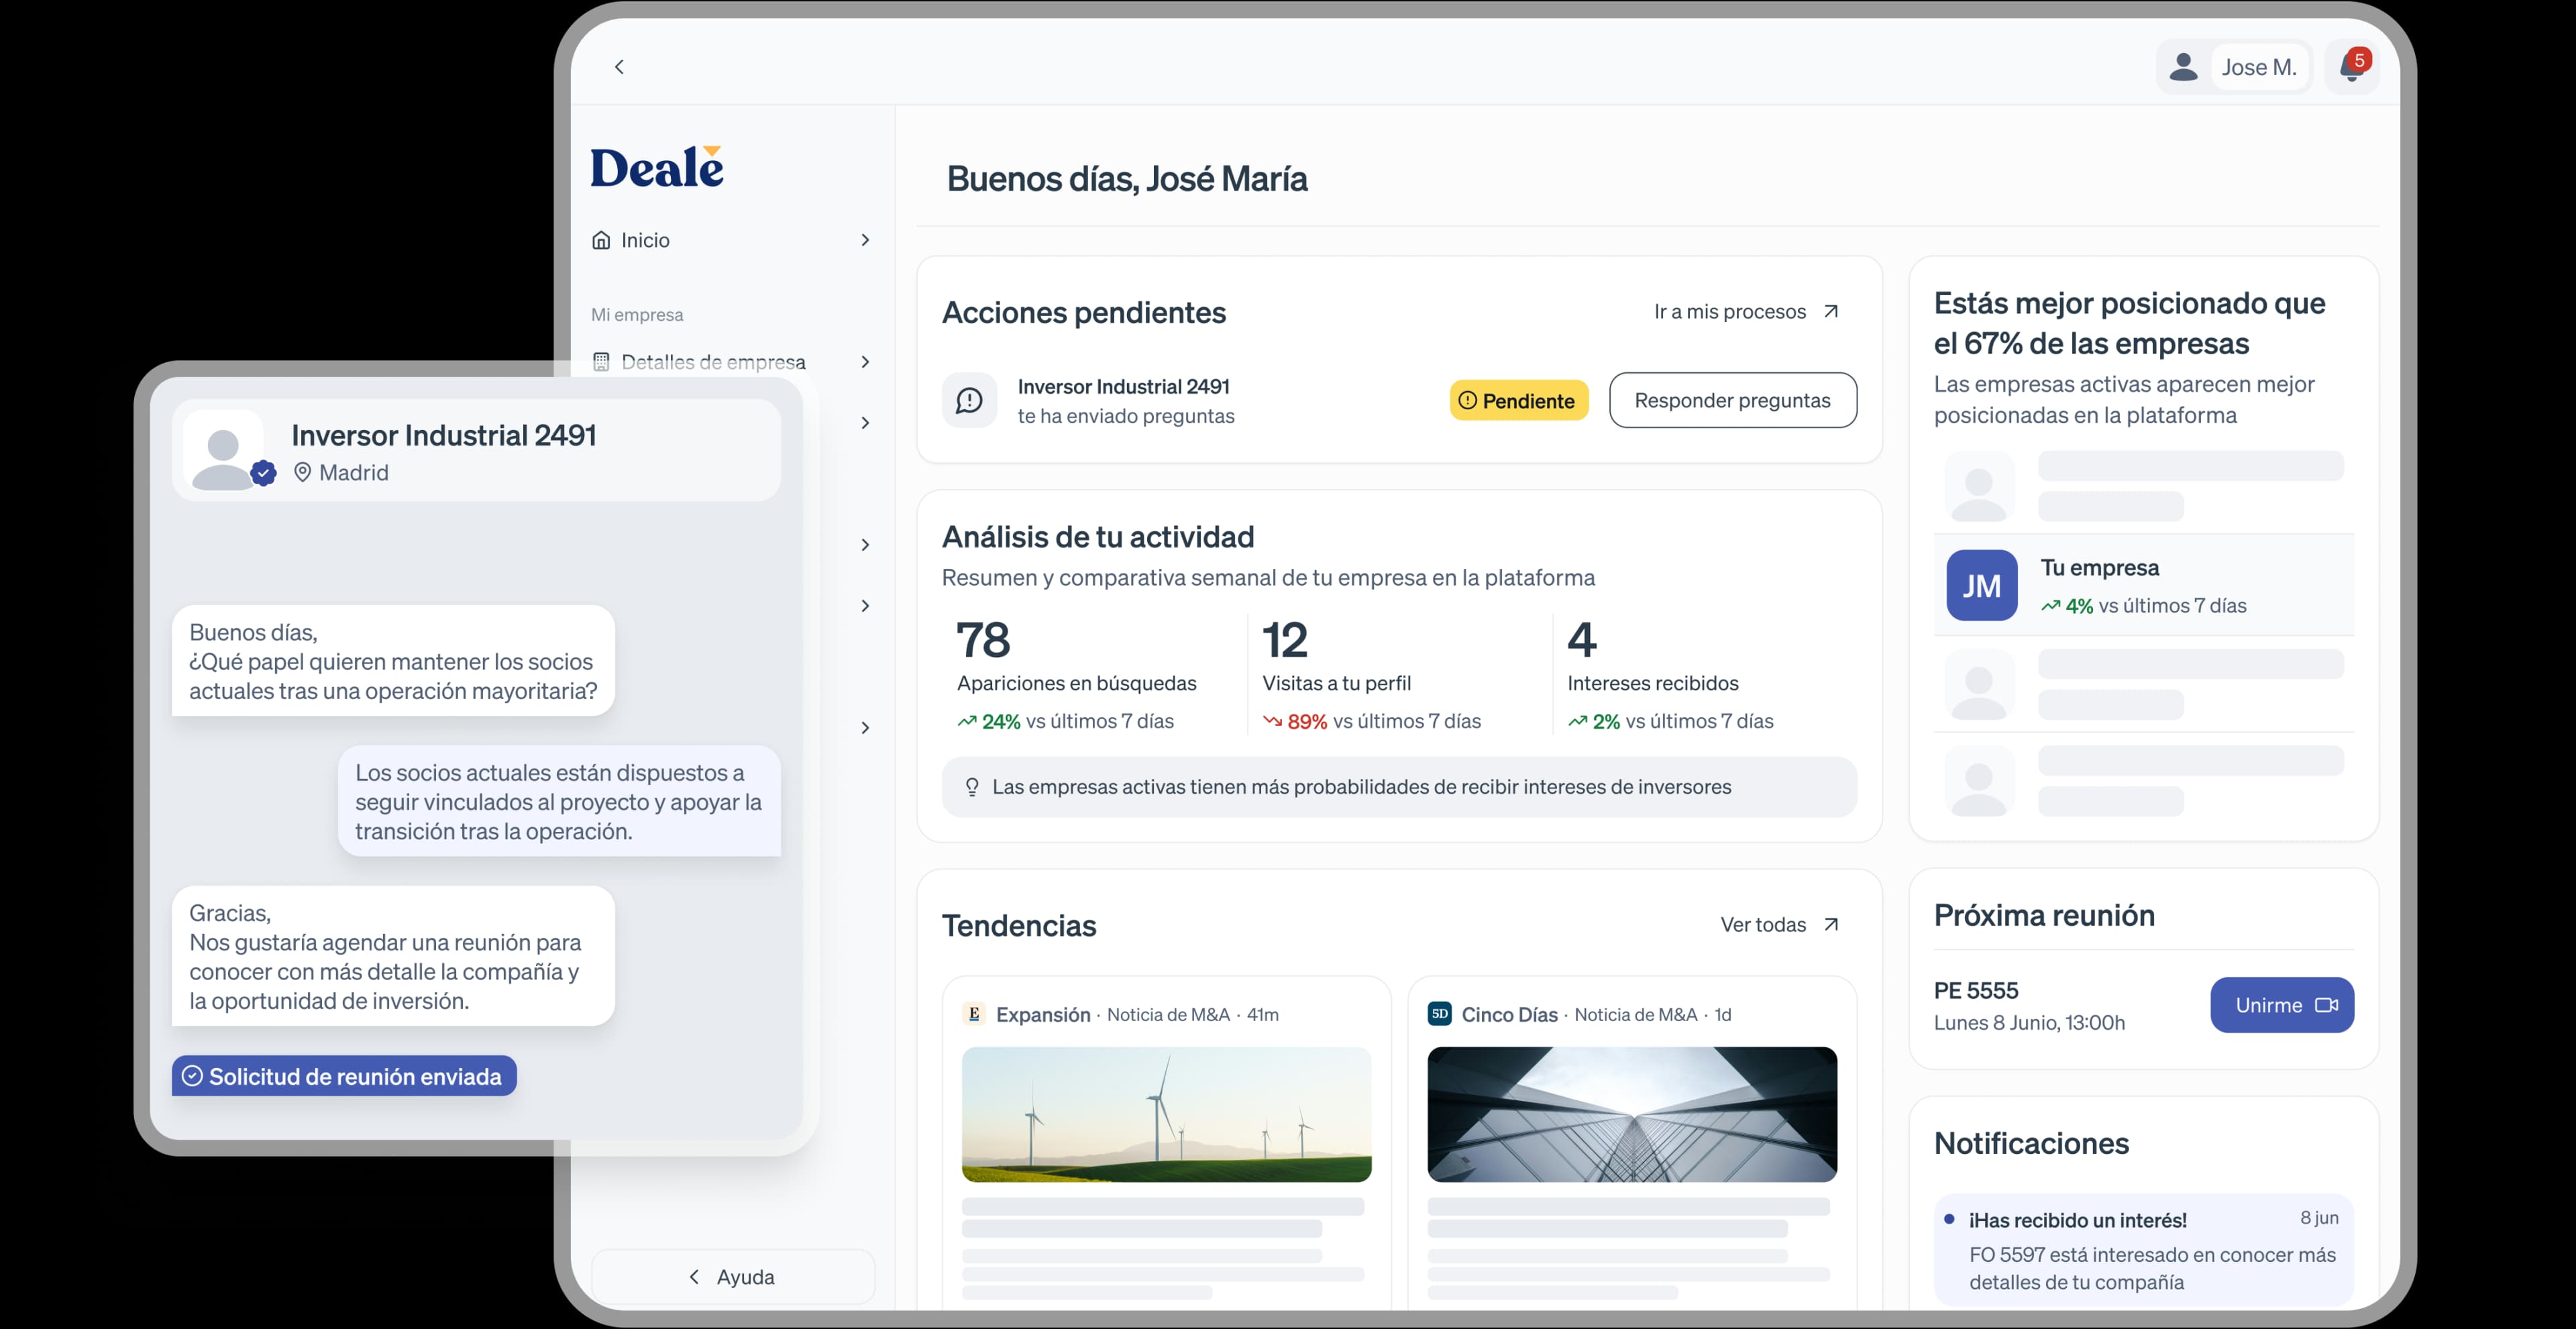
Task: Click the 12 Visitas a tu perfil stat
Action: [x=1372, y=674]
